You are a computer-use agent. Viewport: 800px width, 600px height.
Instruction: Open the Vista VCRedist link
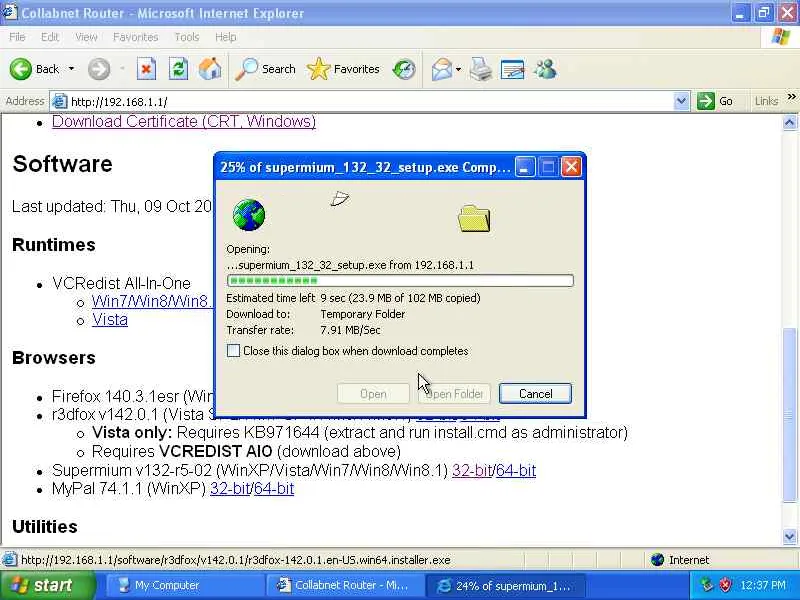point(110,319)
